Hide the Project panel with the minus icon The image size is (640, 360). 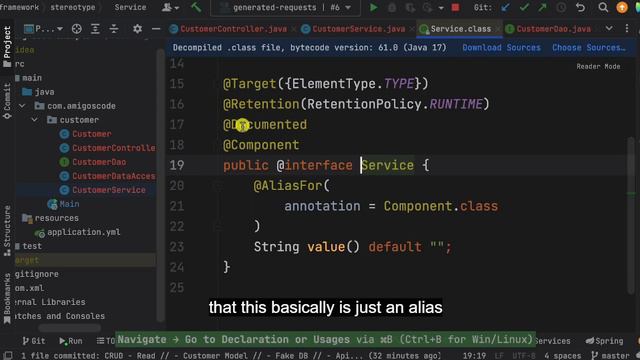click(156, 29)
